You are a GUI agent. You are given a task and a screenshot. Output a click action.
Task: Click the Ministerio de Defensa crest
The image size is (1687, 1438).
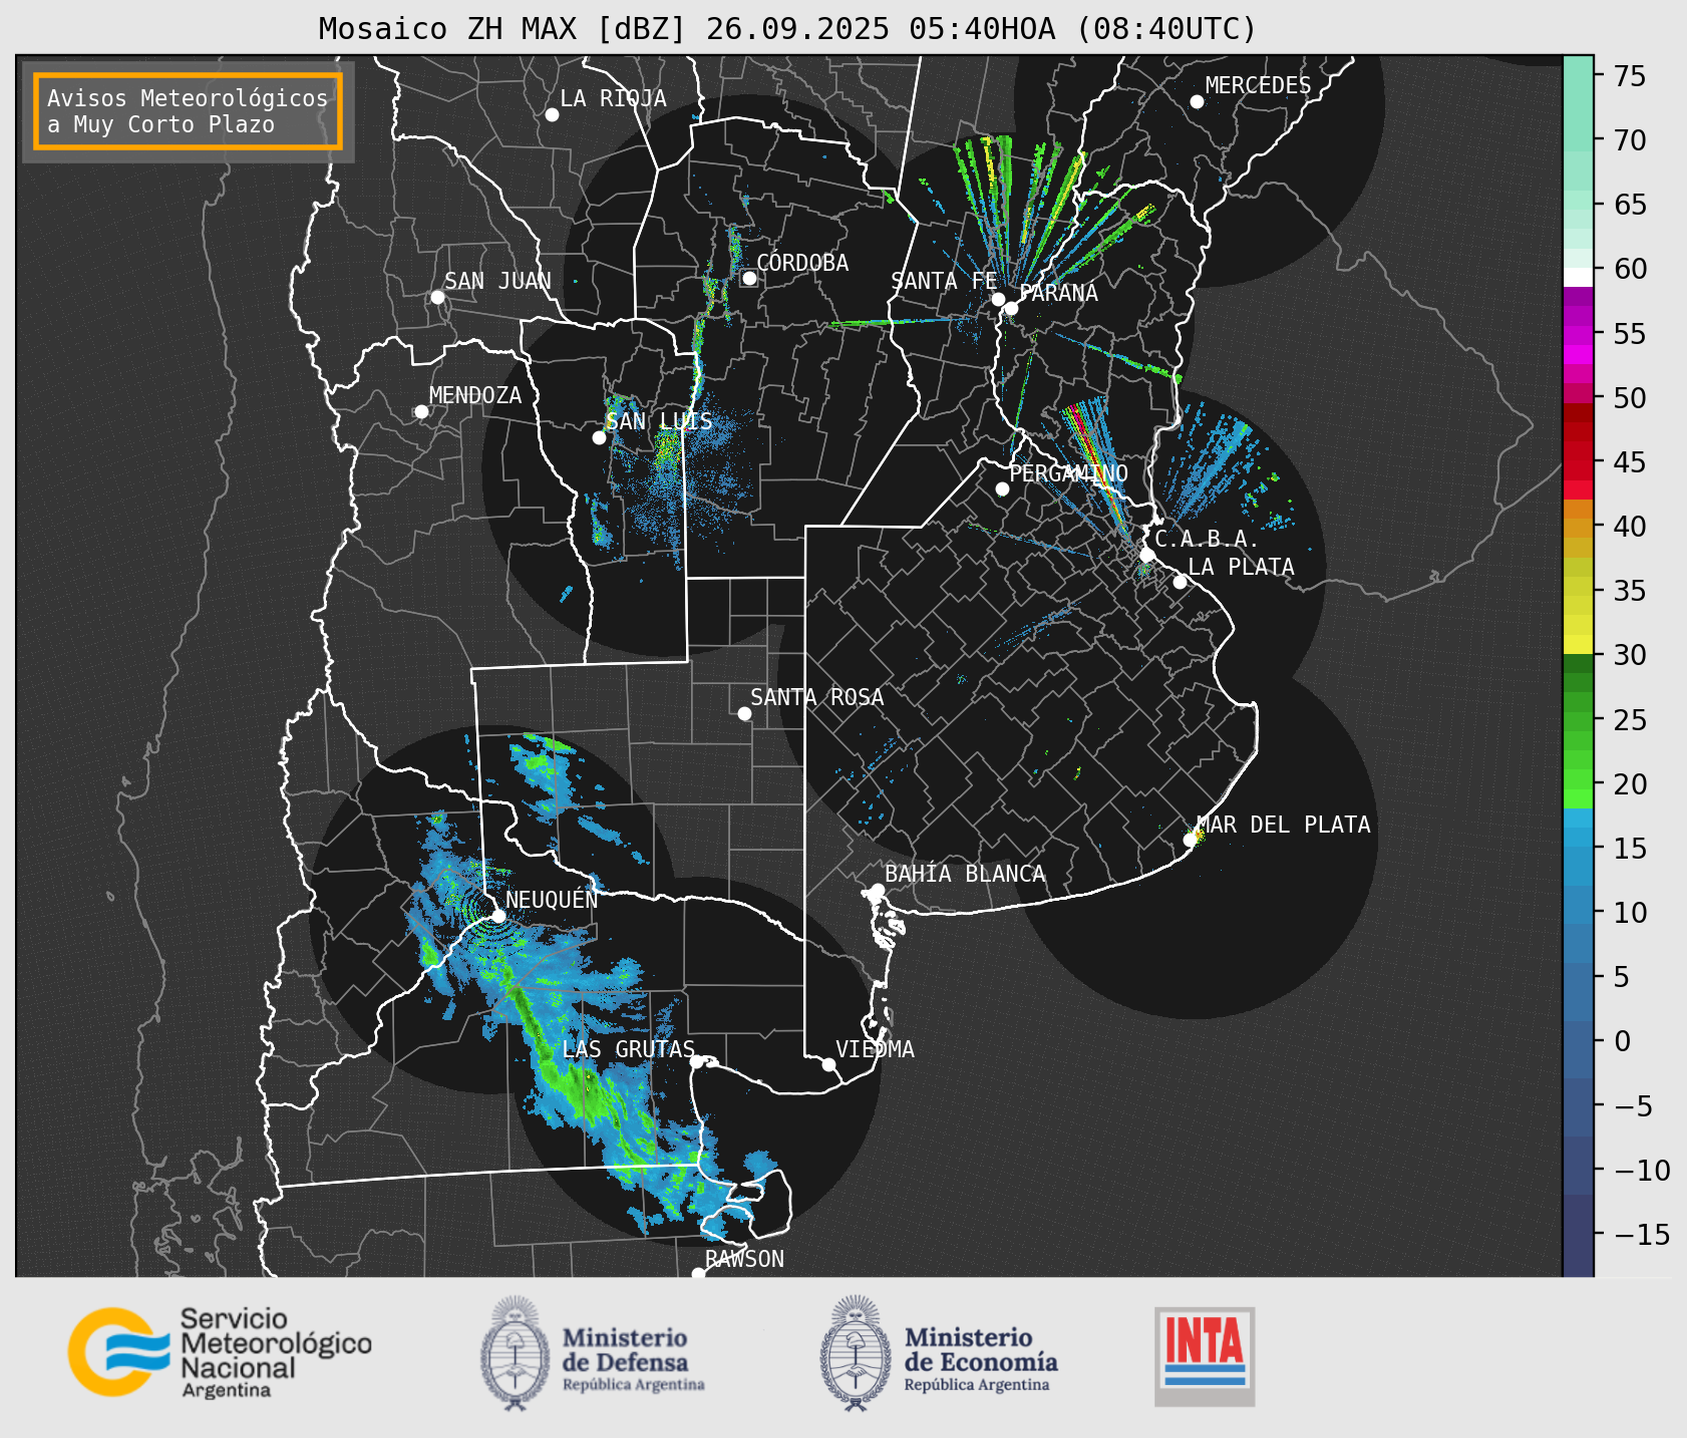point(515,1352)
